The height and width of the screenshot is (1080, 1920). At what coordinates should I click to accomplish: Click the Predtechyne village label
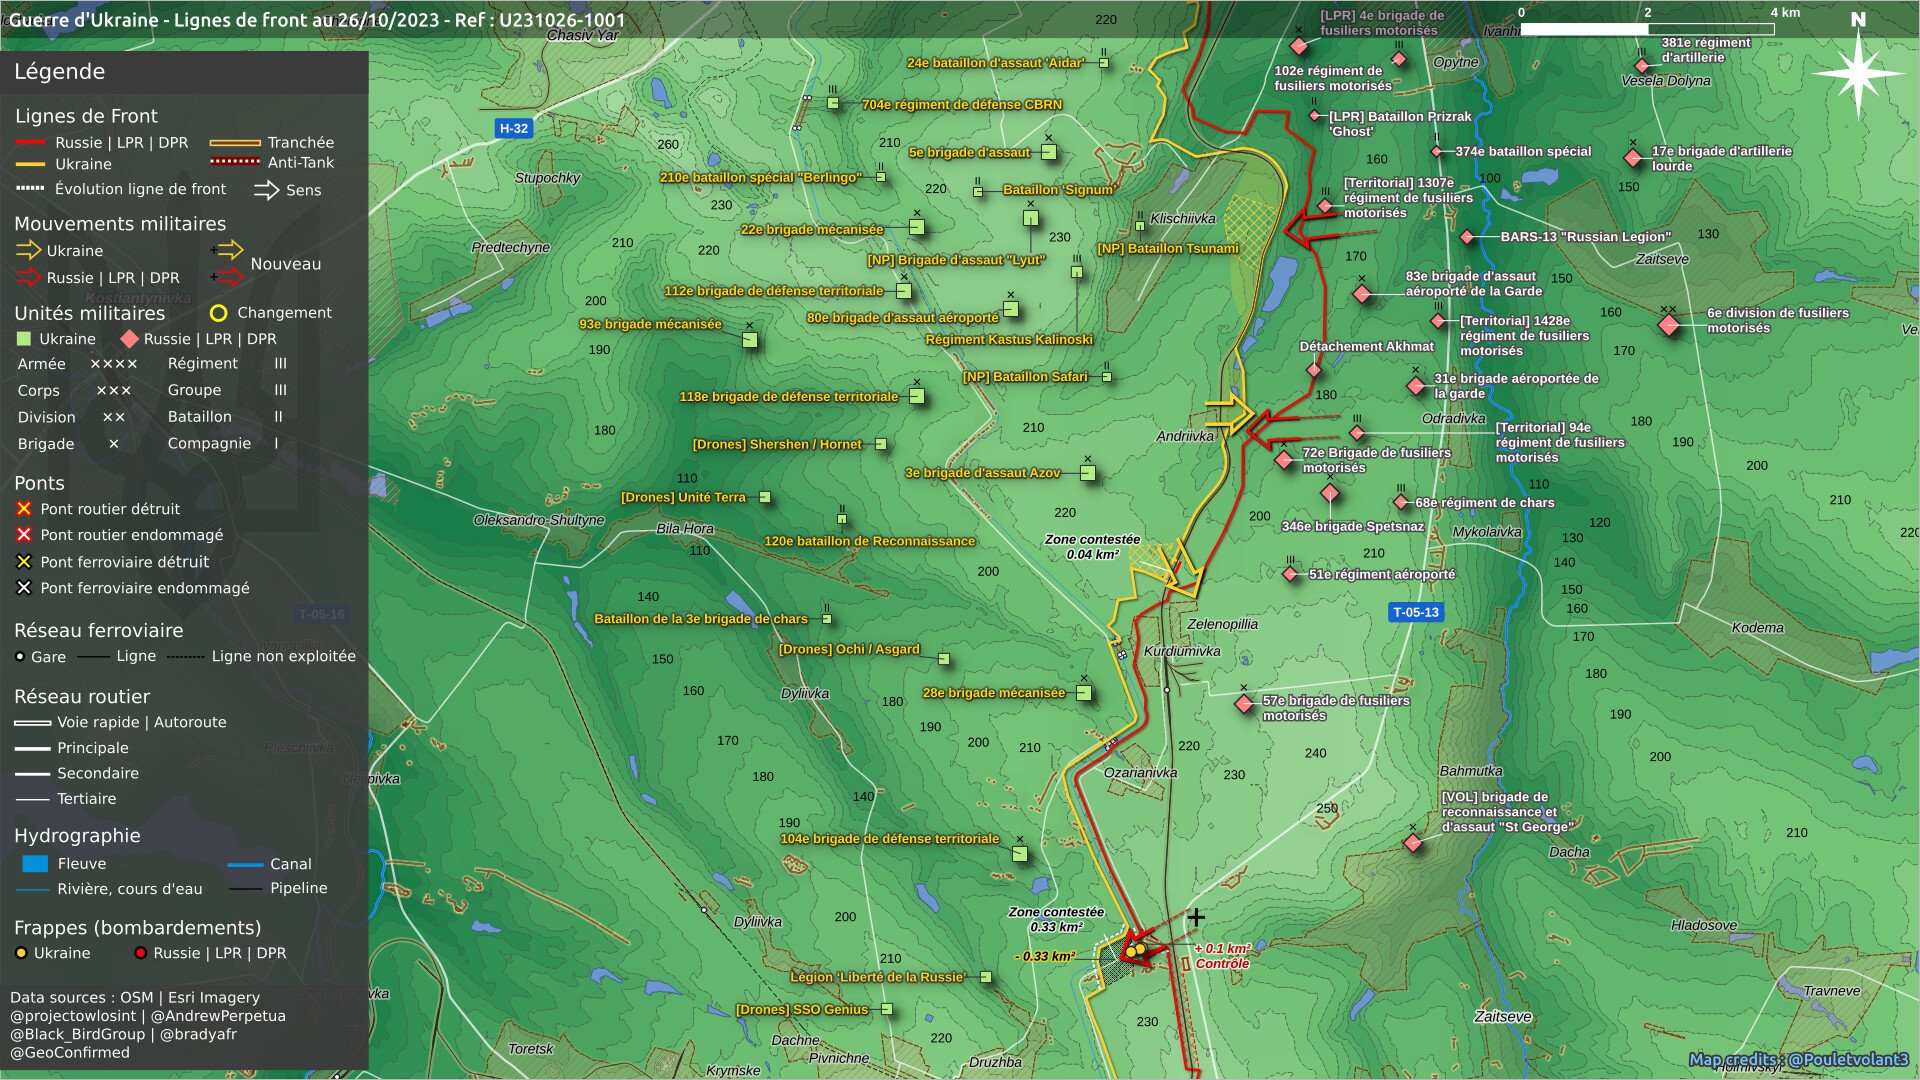[x=511, y=247]
